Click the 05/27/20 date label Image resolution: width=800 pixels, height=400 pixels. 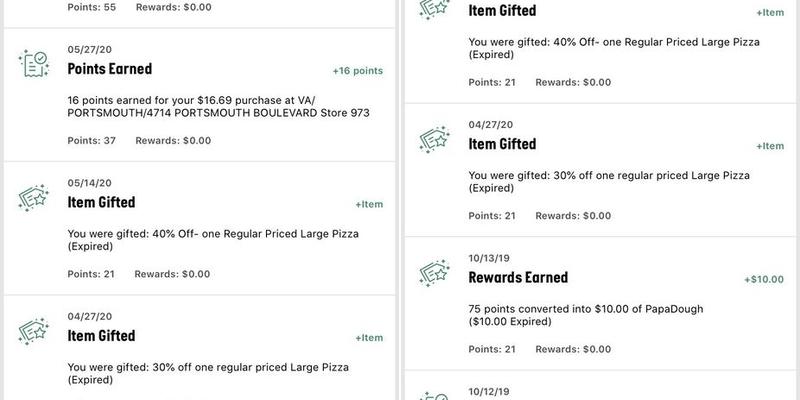(88, 49)
